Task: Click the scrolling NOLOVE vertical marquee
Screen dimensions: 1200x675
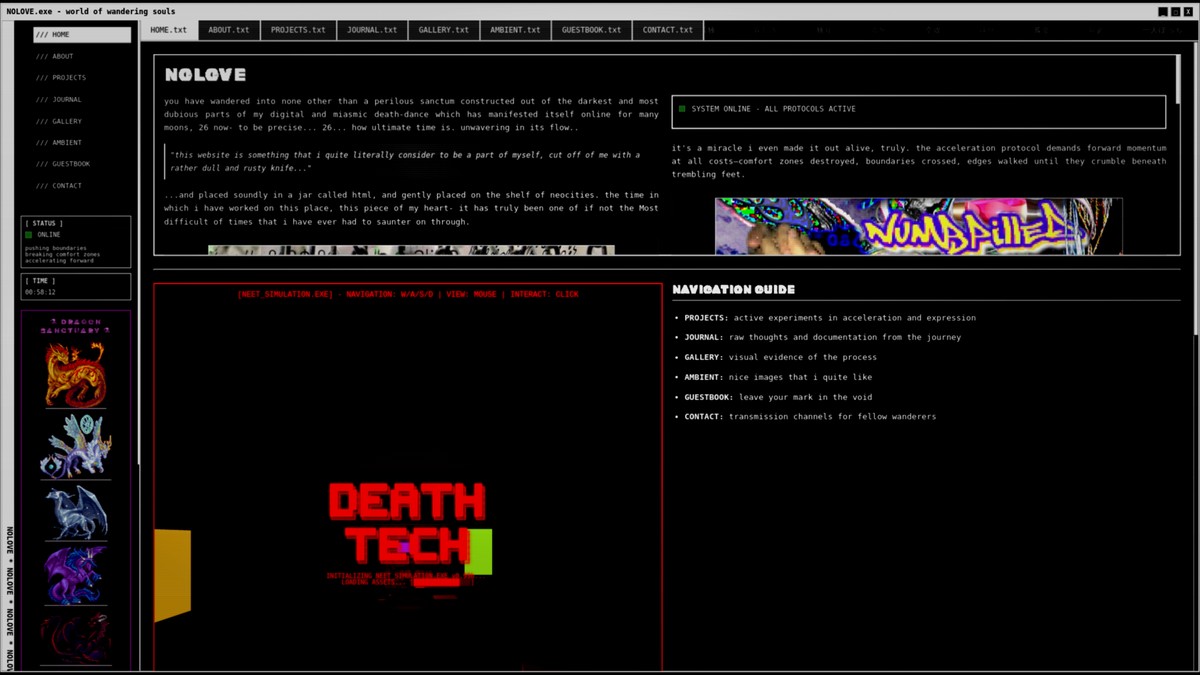Action: point(10,598)
